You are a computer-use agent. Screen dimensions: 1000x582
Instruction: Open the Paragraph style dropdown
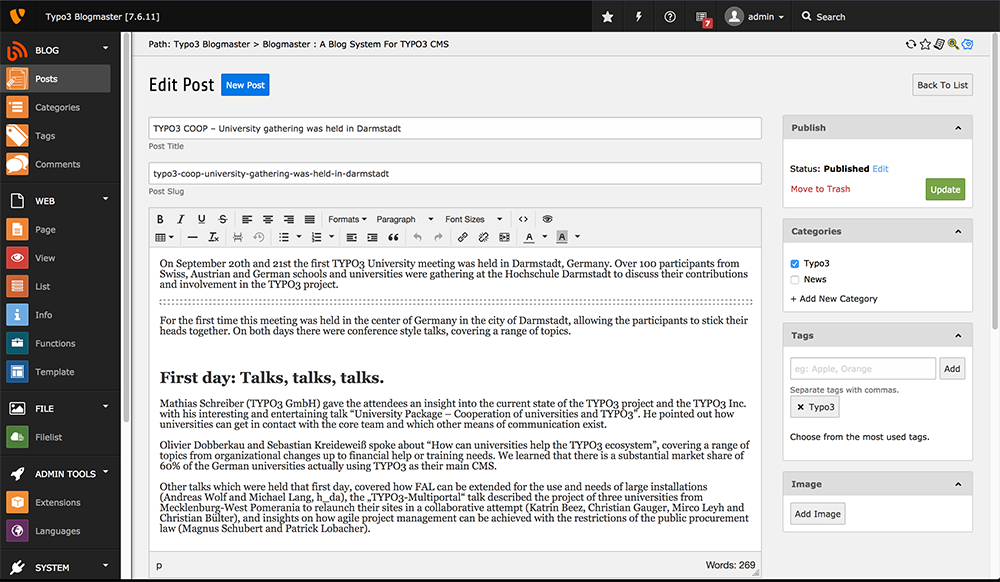point(404,219)
